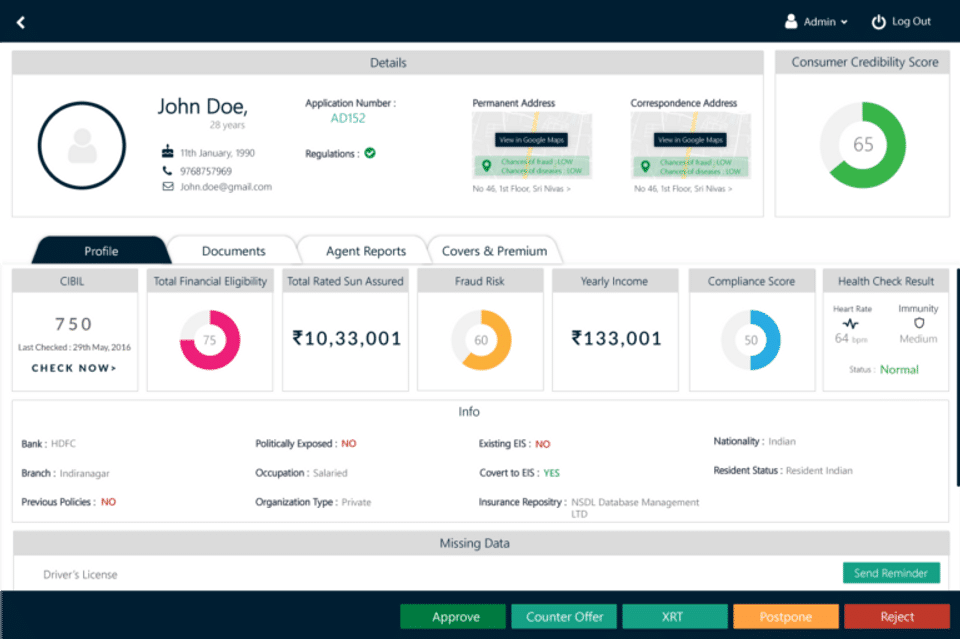Click the profile photo placeholder avatar

pos(82,146)
